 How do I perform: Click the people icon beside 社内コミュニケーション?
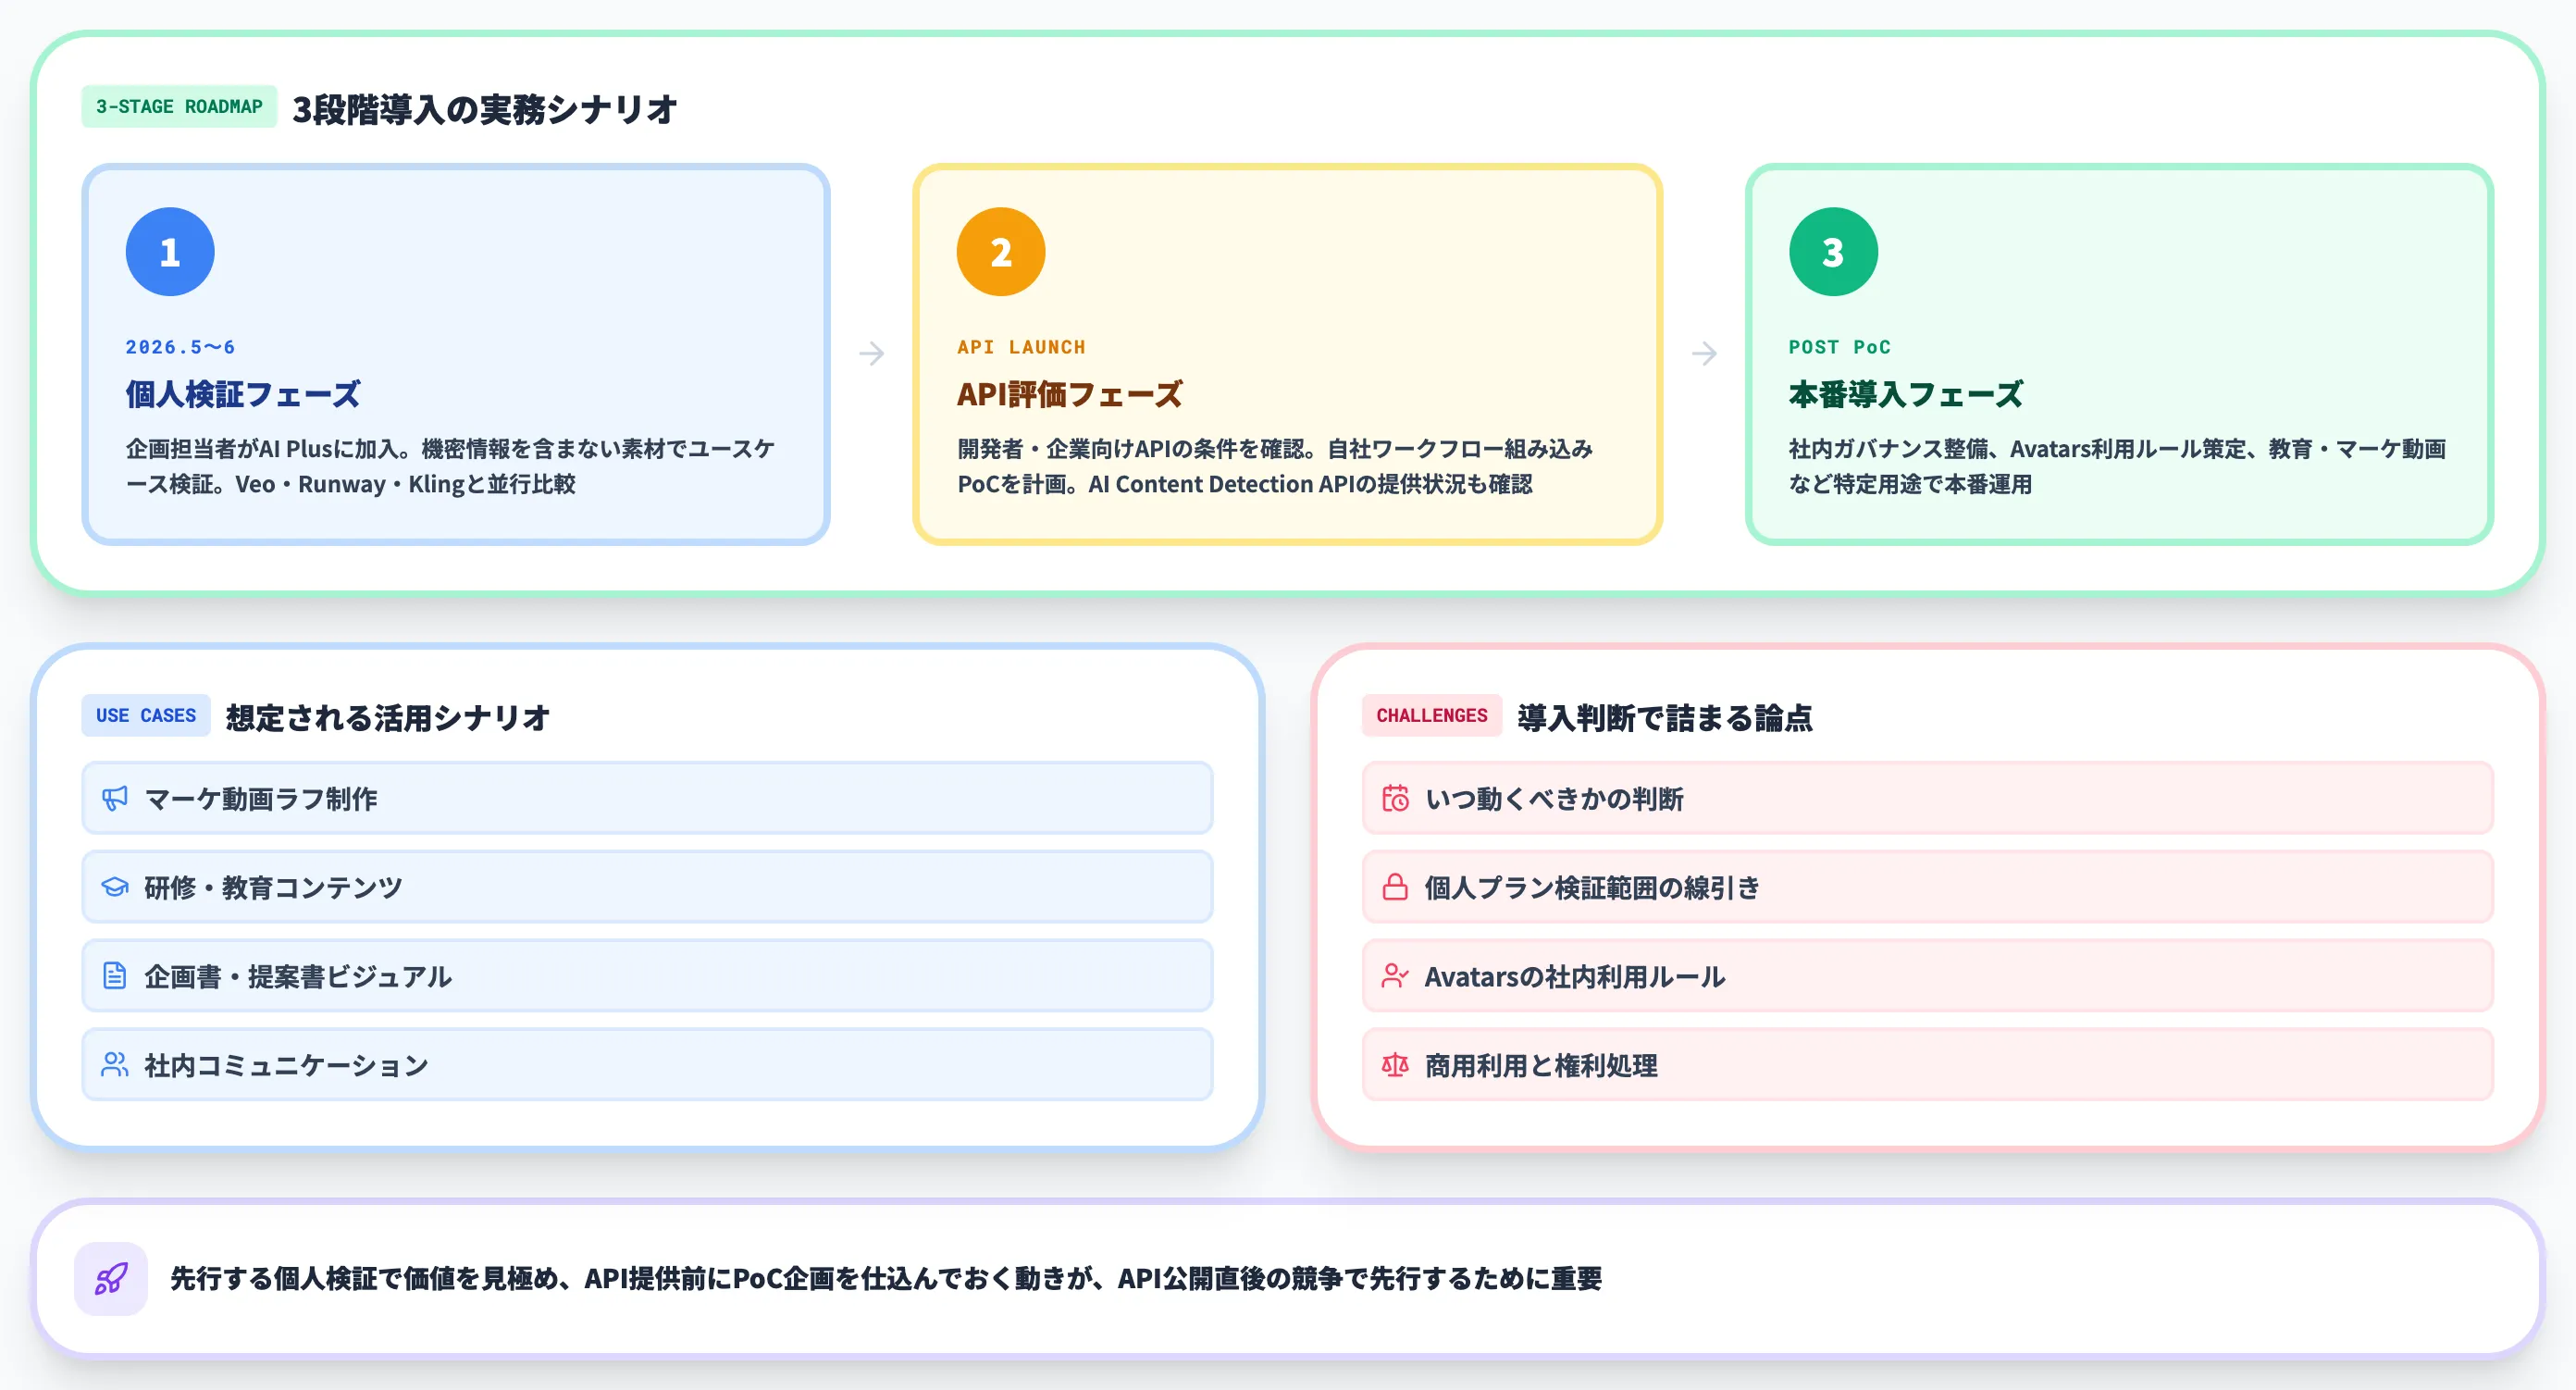[x=115, y=1064]
